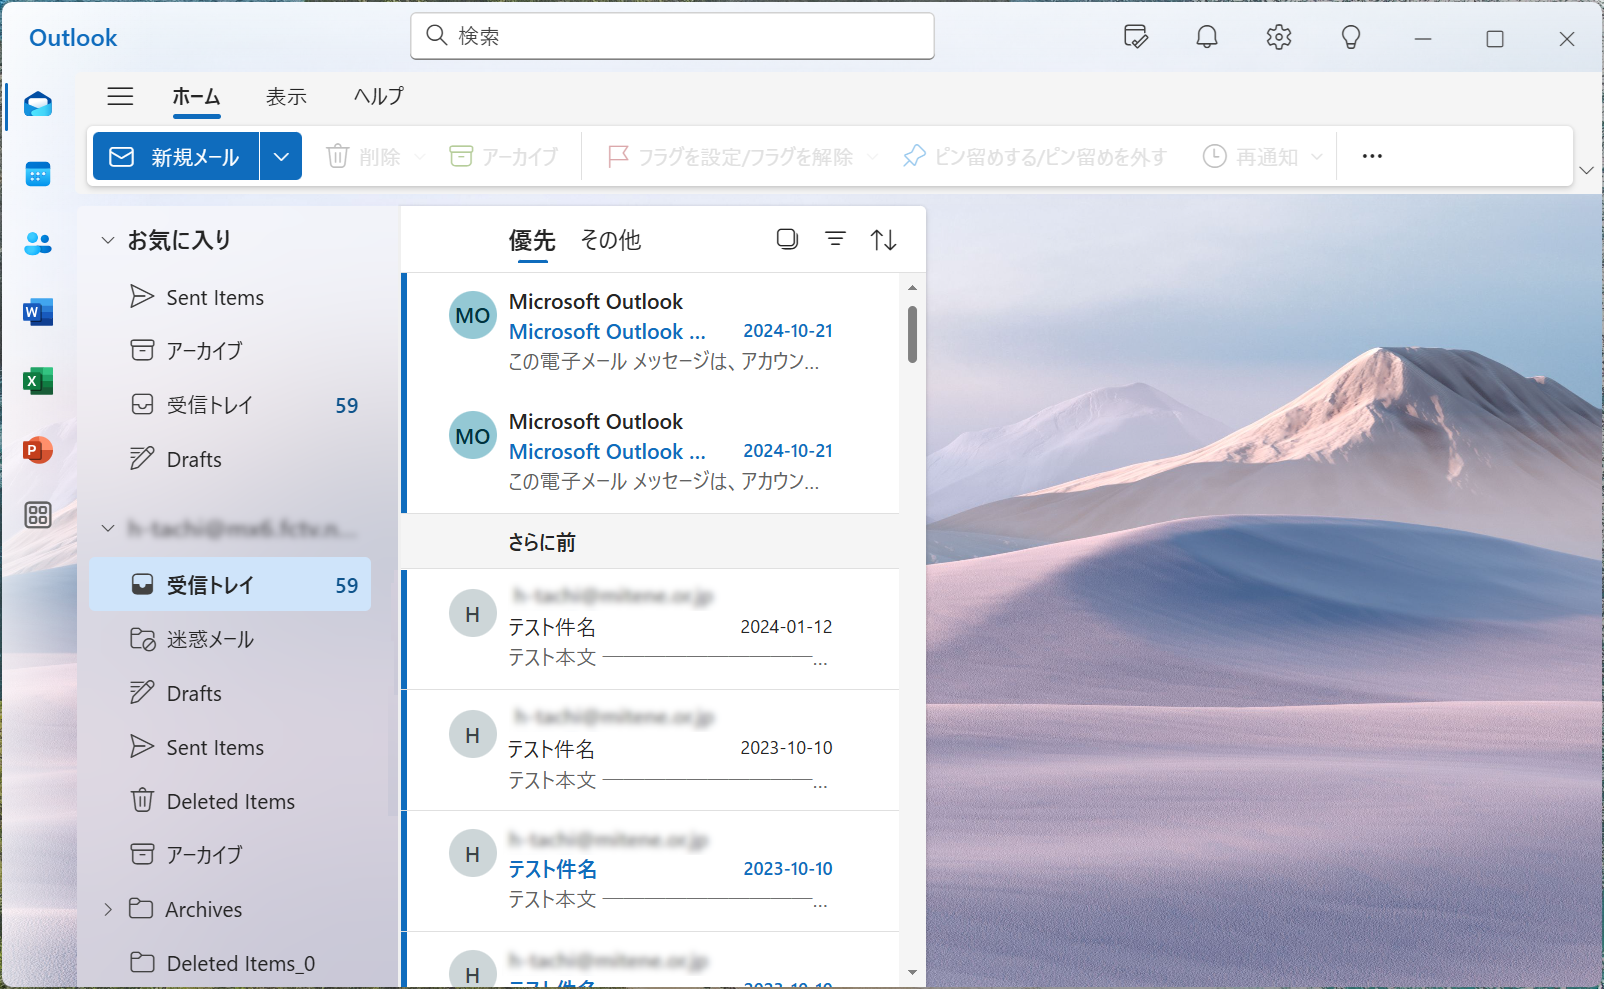Click the lightbulb tips icon
Viewport: 1604px width, 989px height.
tap(1350, 38)
